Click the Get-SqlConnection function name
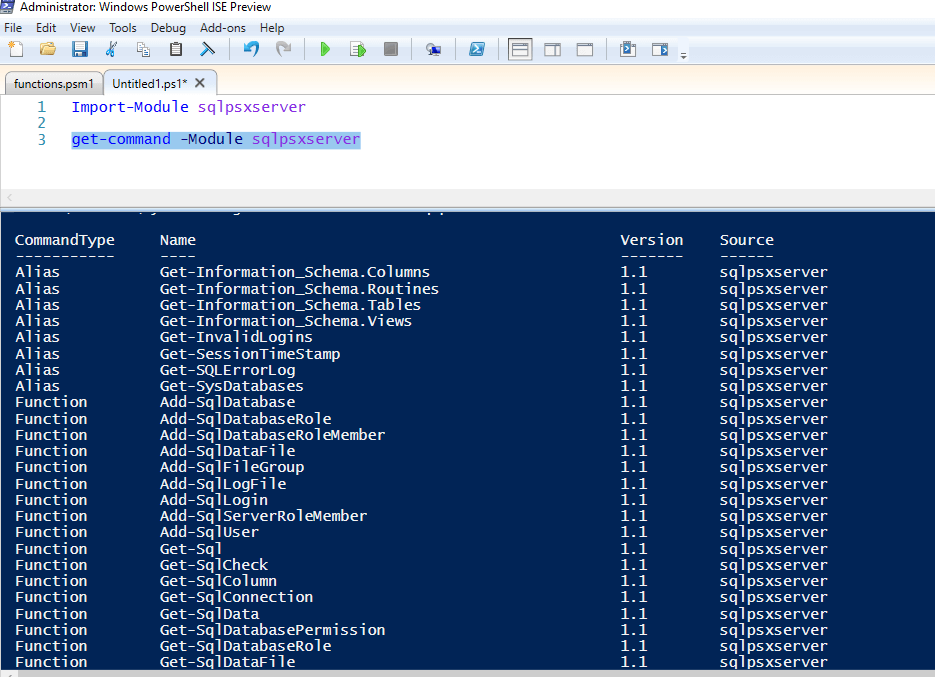This screenshot has width=935, height=677. pos(236,597)
